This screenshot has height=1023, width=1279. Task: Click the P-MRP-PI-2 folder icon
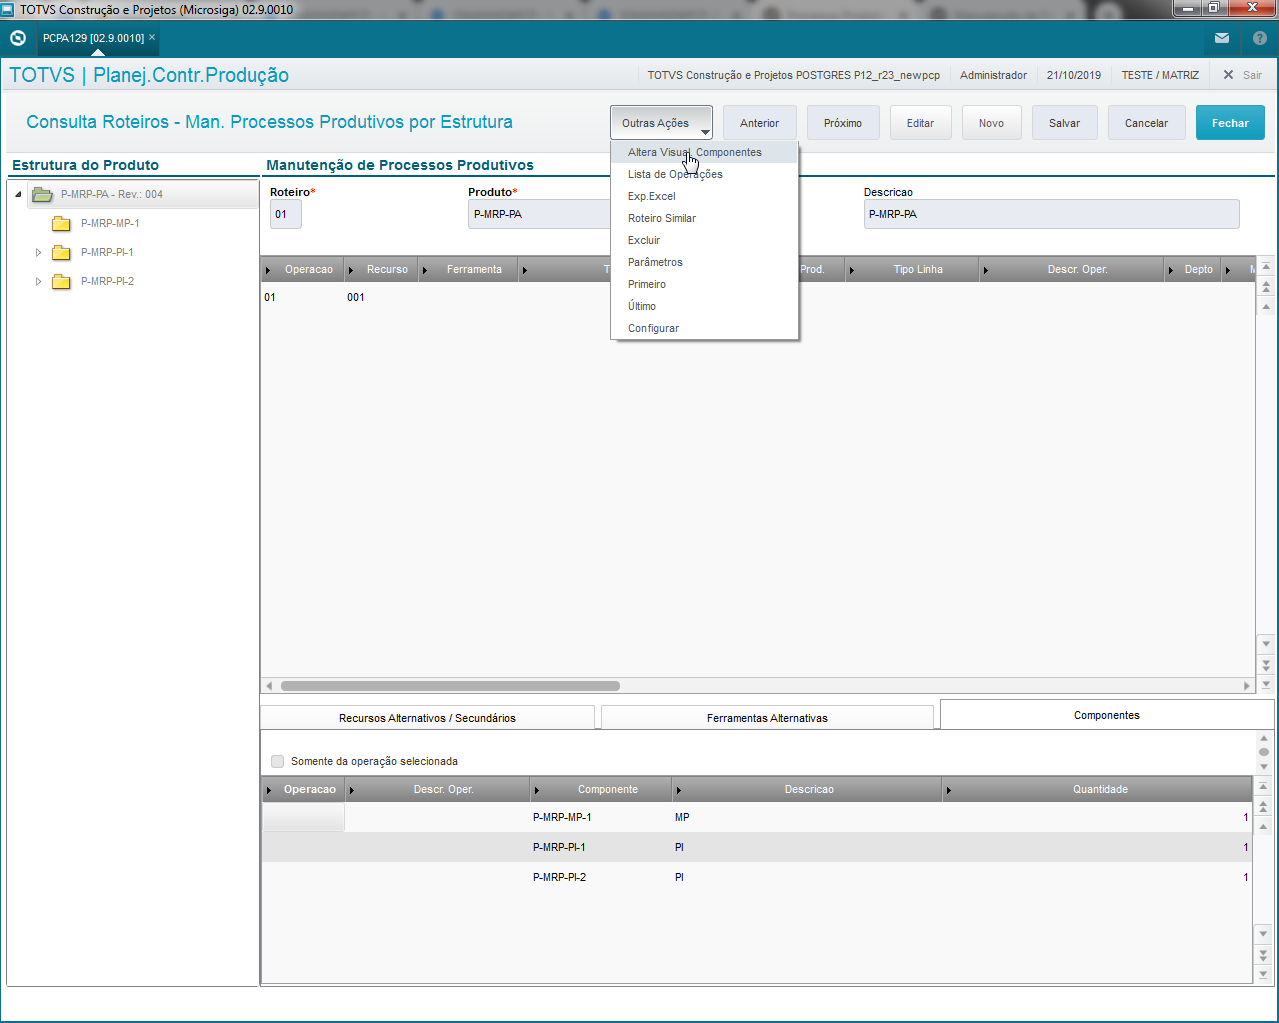pyautogui.click(x=61, y=281)
